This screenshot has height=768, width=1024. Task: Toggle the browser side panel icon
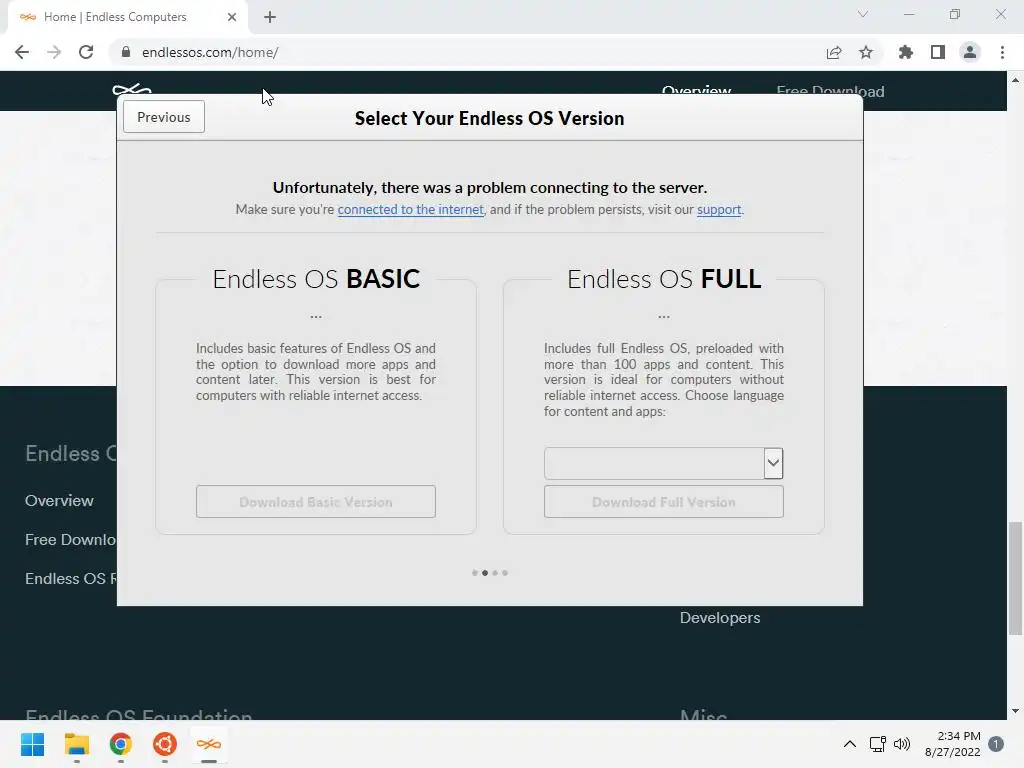click(x=938, y=52)
